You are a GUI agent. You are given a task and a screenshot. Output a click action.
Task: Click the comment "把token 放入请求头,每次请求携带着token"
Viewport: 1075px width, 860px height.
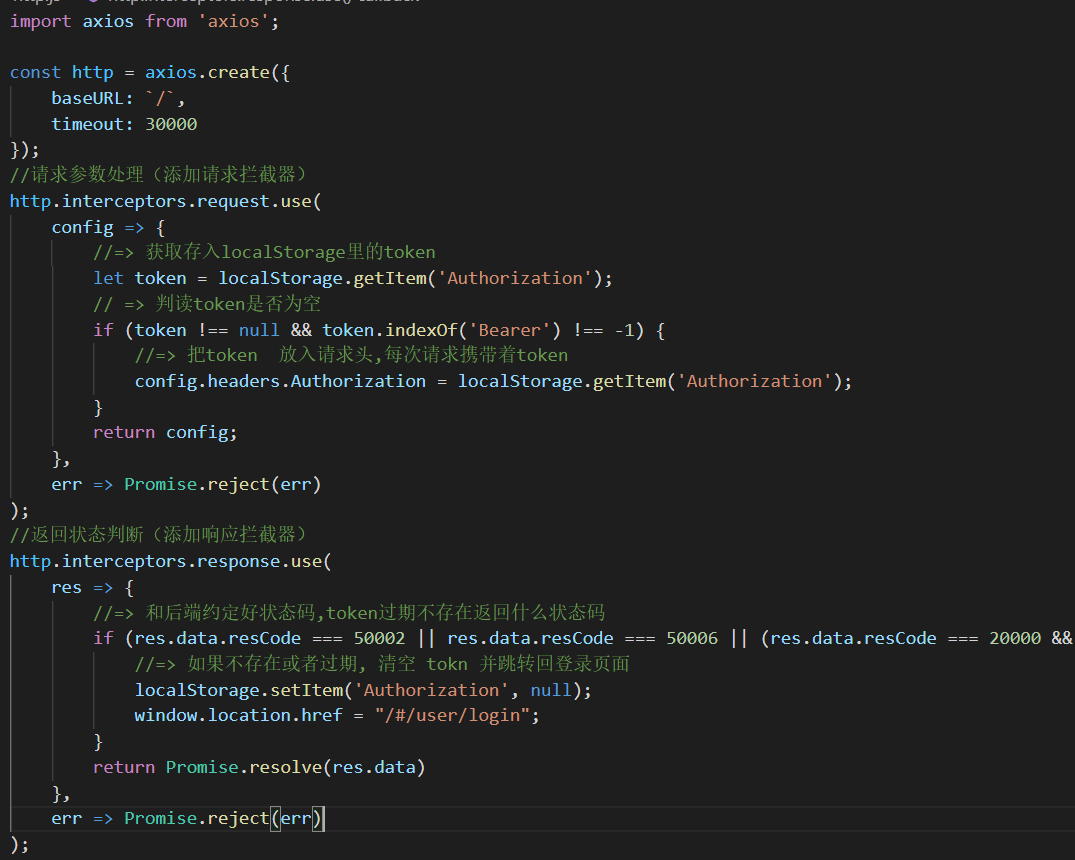point(378,355)
